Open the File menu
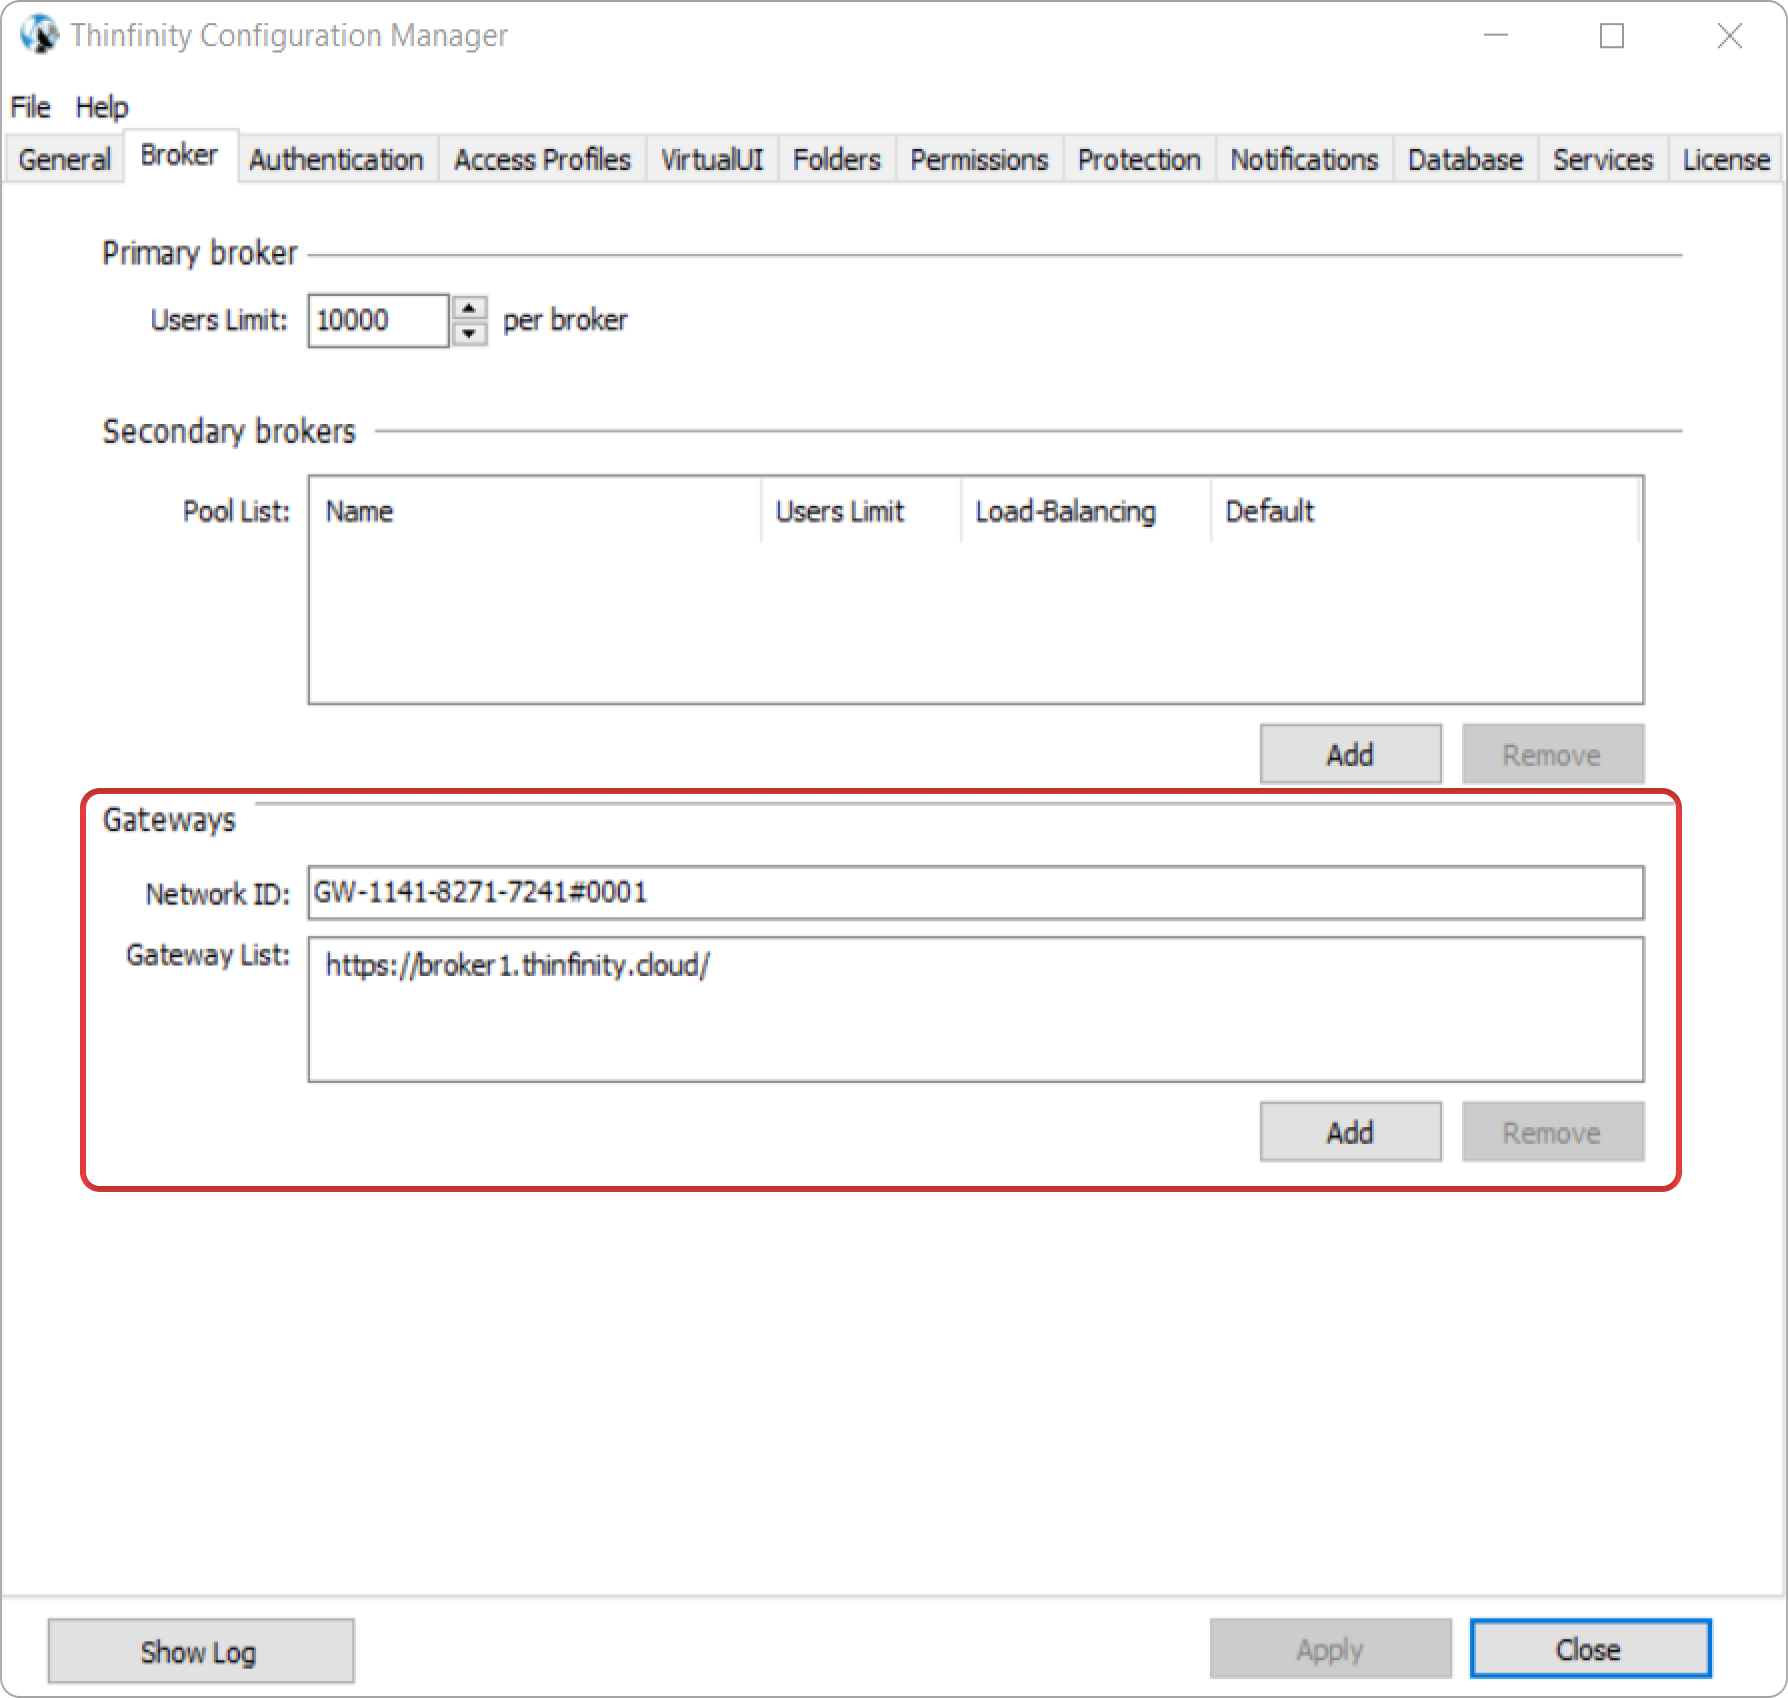1788x1698 pixels. tap(30, 107)
